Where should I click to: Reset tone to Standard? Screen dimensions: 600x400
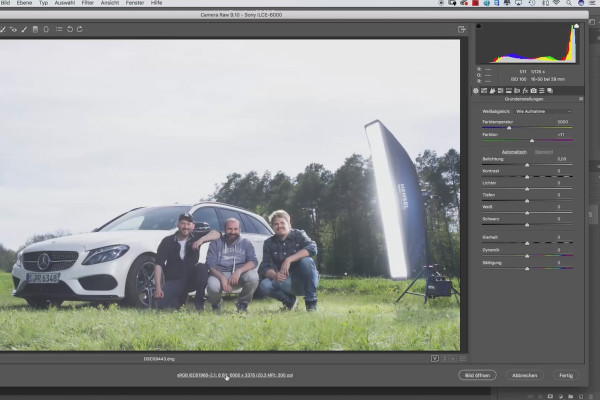click(x=543, y=152)
